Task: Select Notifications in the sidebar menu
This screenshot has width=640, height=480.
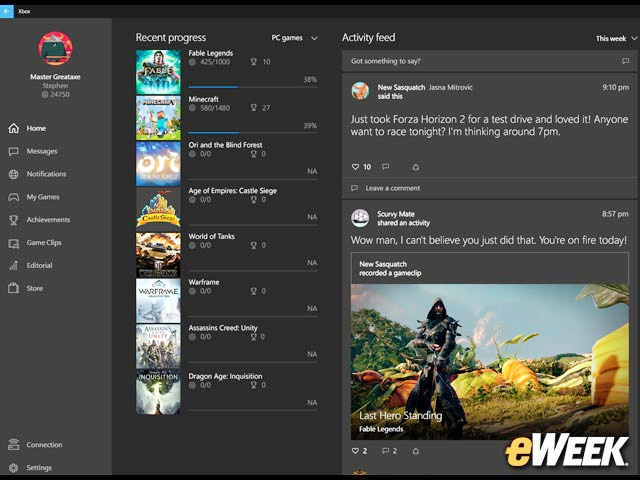Action: click(x=47, y=174)
